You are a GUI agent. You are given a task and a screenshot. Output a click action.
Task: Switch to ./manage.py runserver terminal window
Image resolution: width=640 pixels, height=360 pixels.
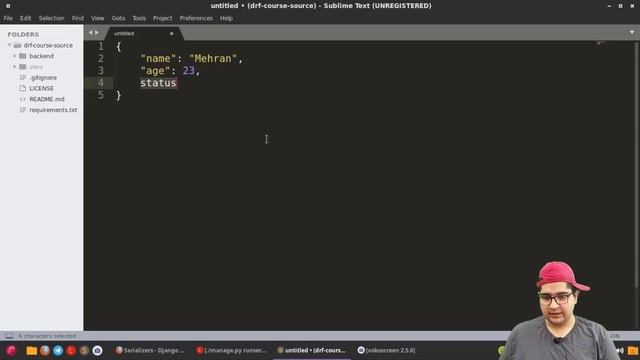(231, 350)
